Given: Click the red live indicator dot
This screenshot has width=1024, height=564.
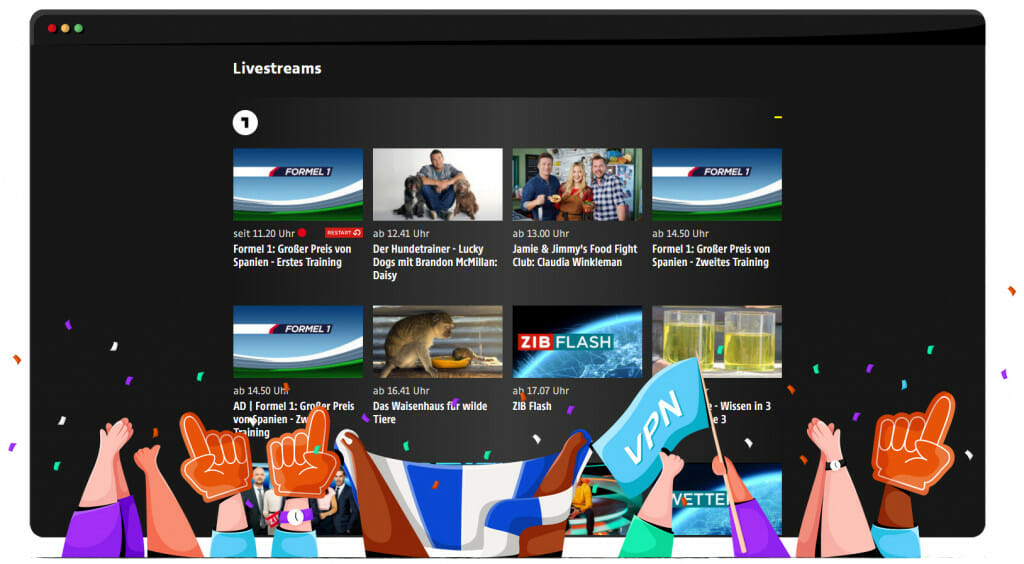Looking at the screenshot, I should pos(302,233).
